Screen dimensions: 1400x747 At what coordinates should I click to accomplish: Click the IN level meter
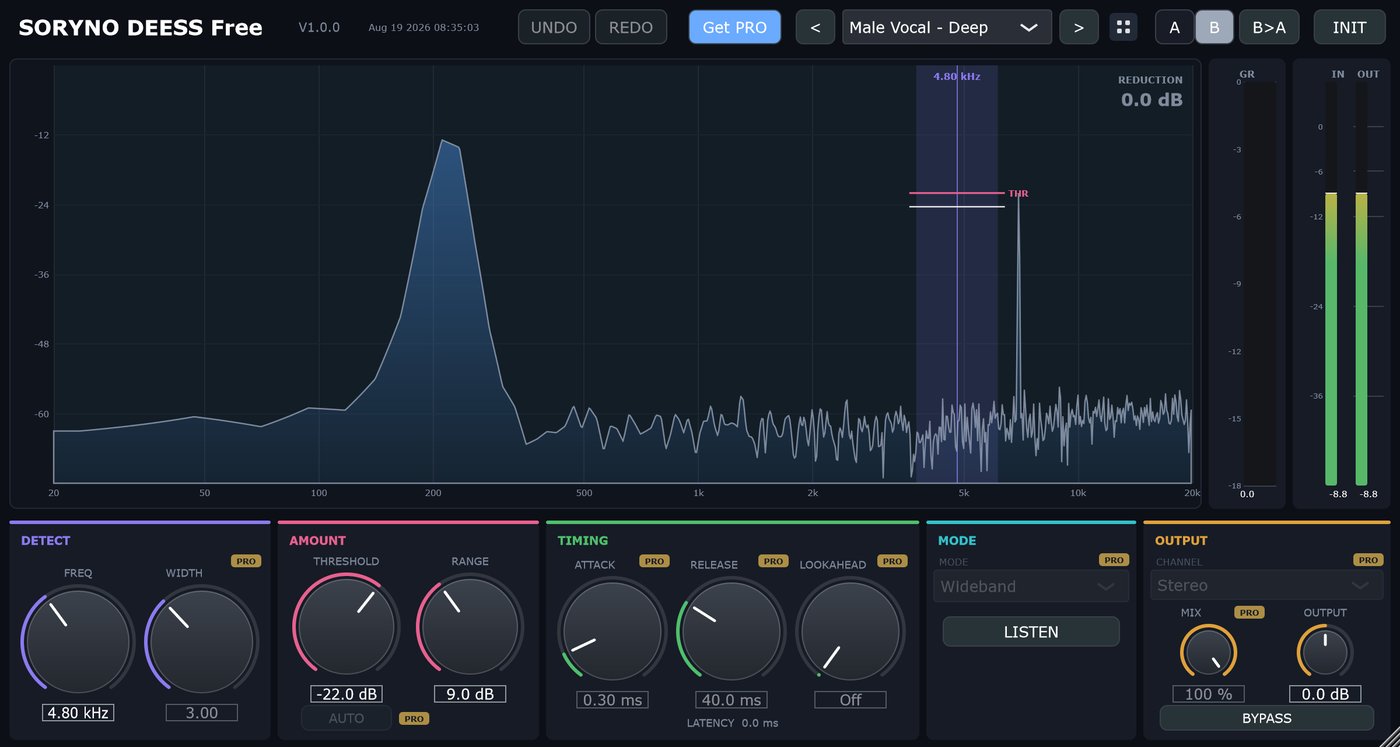1331,284
